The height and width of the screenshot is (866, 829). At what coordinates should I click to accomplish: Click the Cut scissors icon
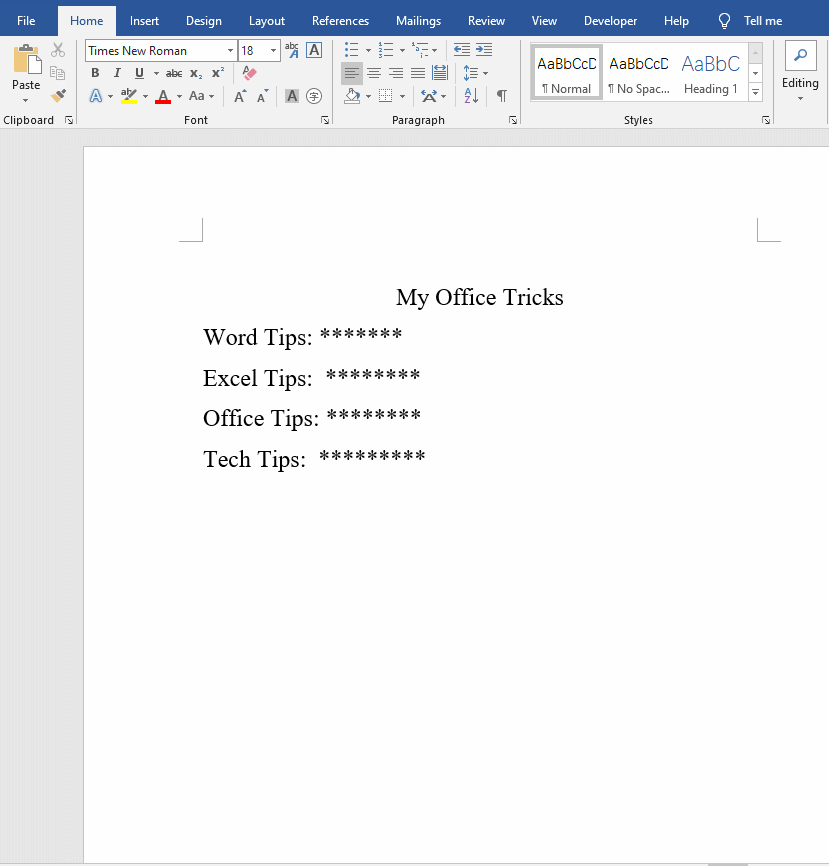[x=57, y=50]
